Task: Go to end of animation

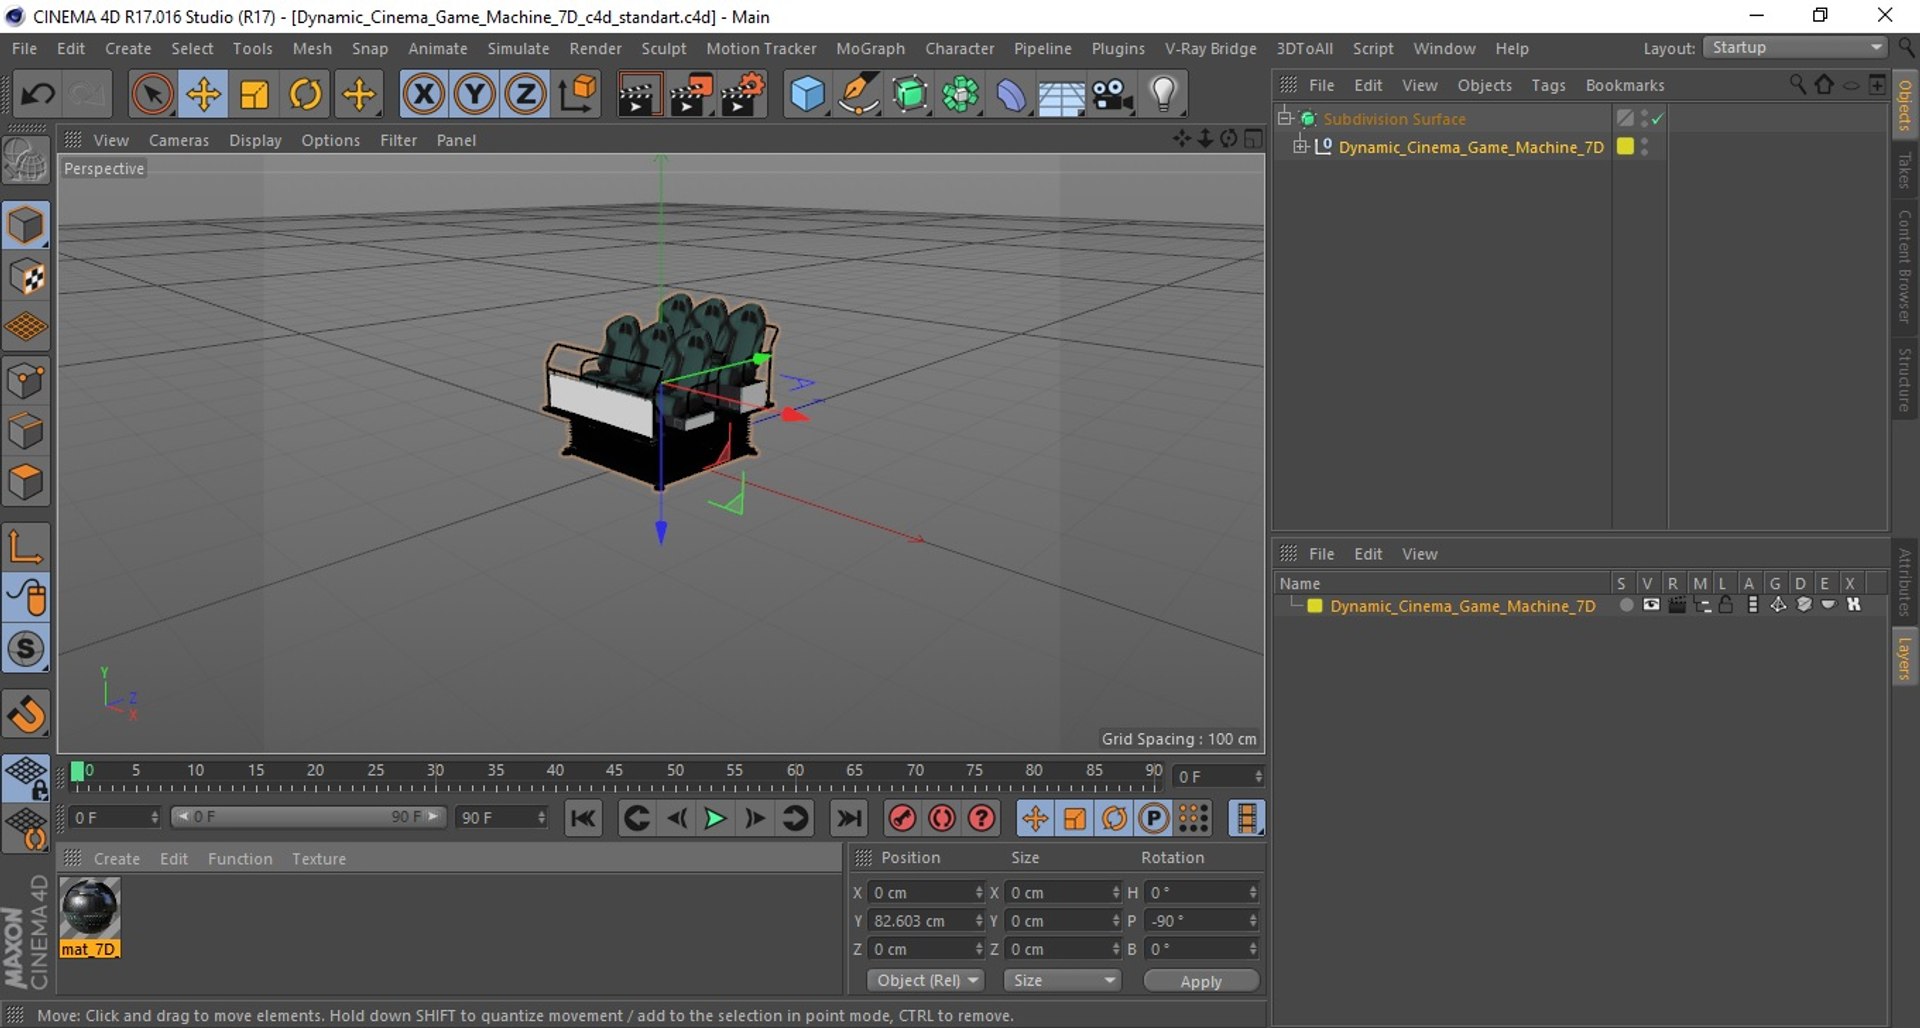Action: pos(849,818)
